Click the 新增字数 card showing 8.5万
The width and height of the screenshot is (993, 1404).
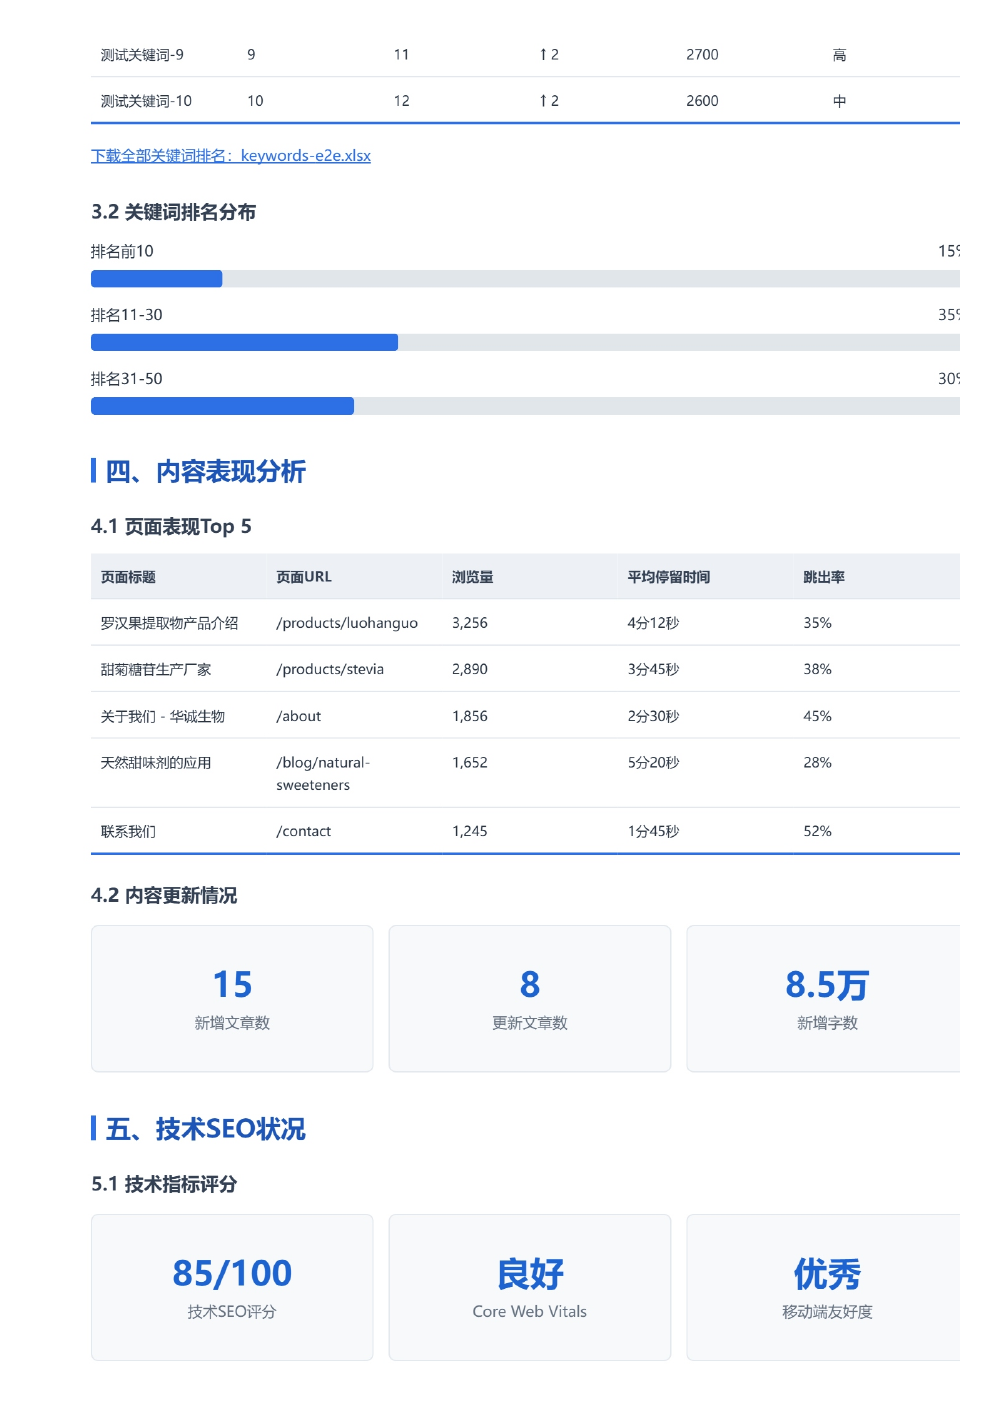[824, 998]
